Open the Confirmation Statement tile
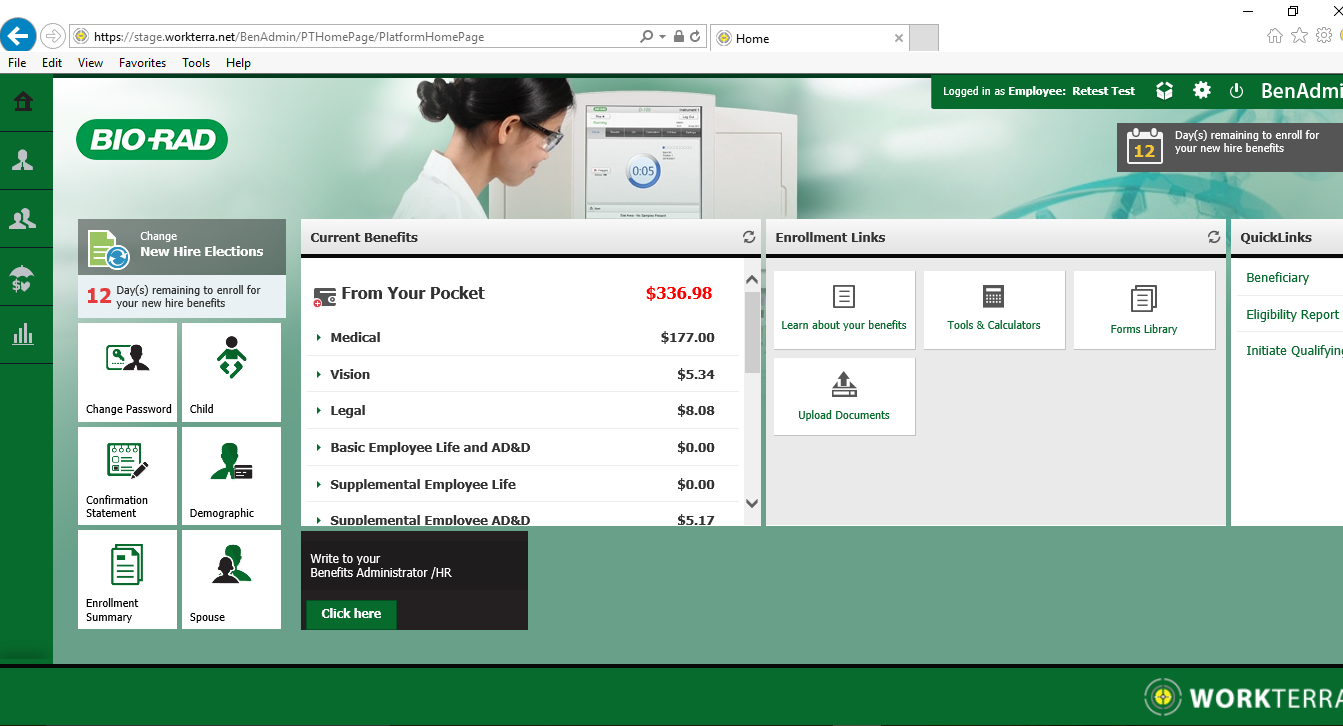1343x726 pixels. click(129, 477)
